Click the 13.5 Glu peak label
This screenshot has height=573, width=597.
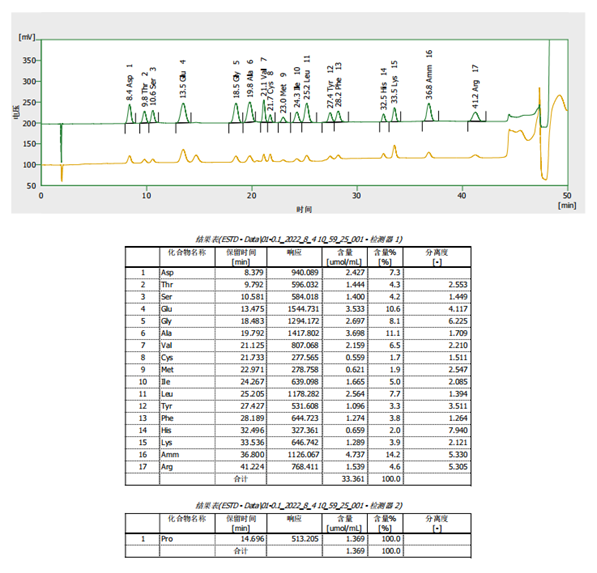183,79
